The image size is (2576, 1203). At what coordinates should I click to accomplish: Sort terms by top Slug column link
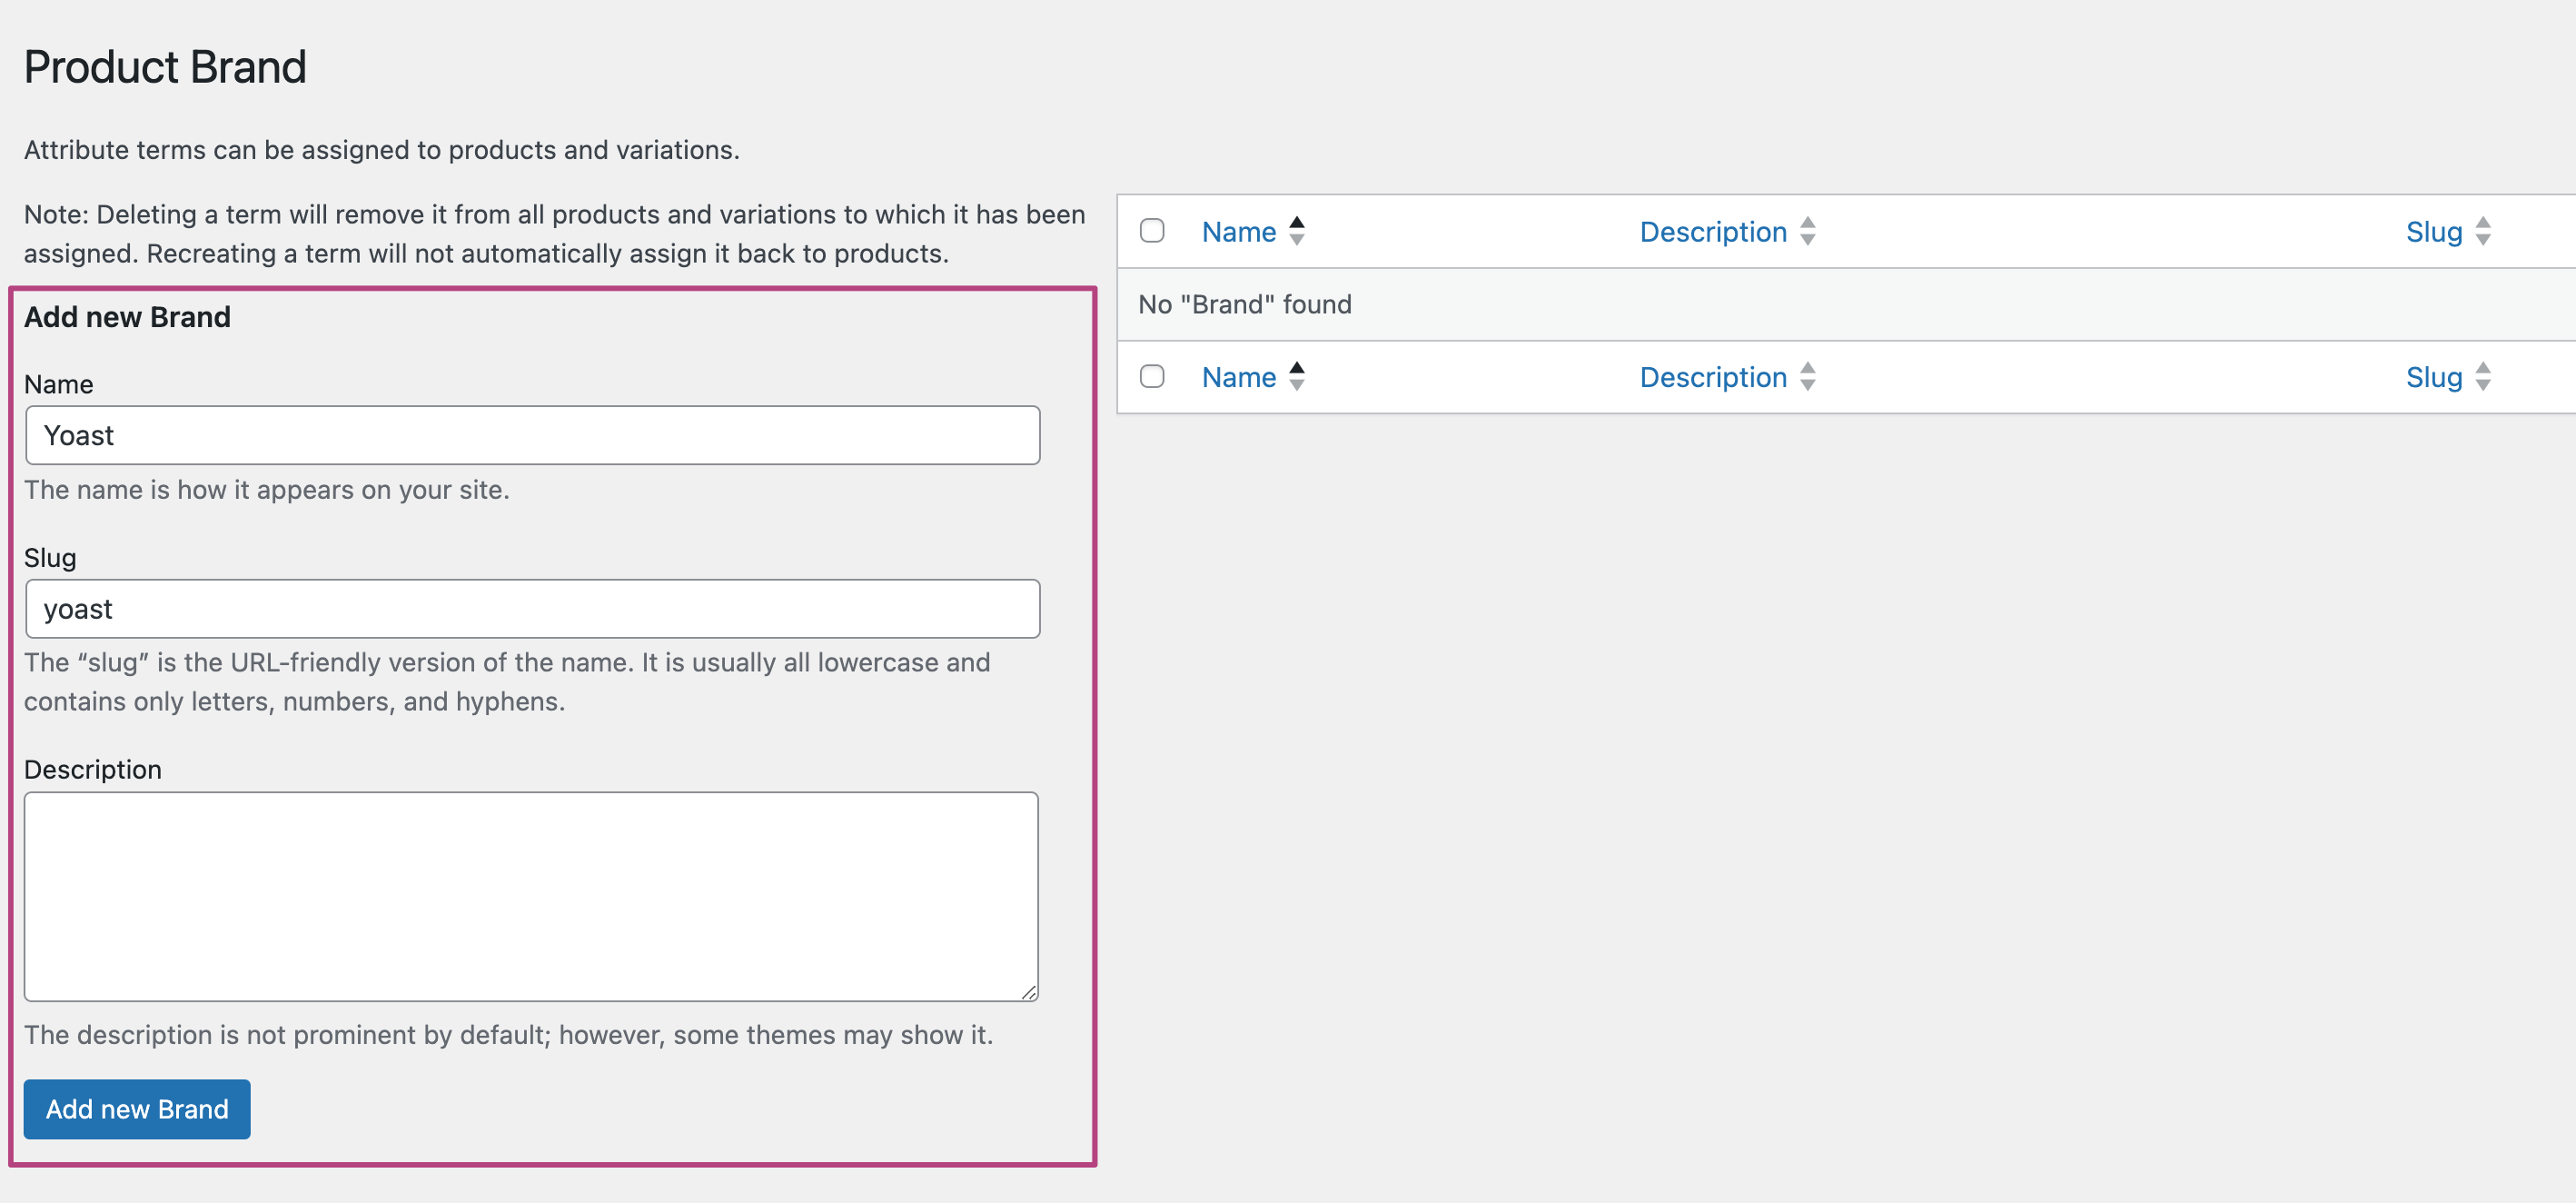pos(2433,232)
